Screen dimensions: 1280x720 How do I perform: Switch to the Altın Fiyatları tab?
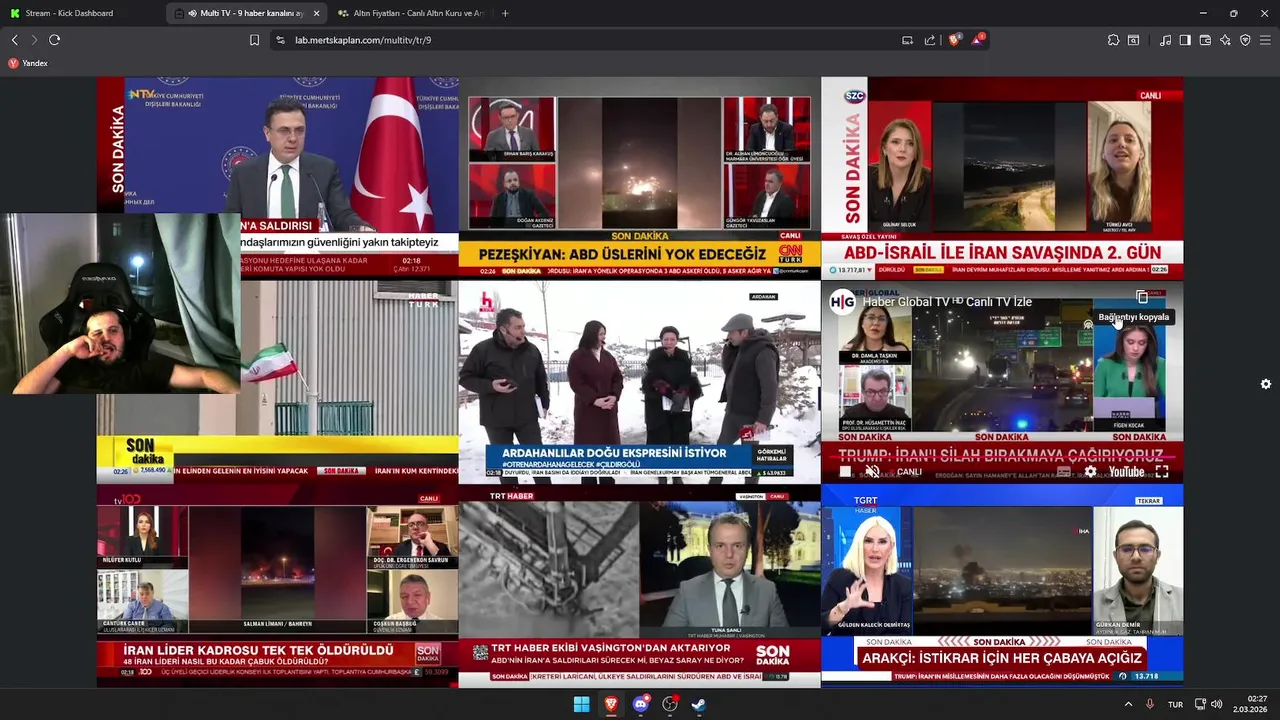(410, 13)
